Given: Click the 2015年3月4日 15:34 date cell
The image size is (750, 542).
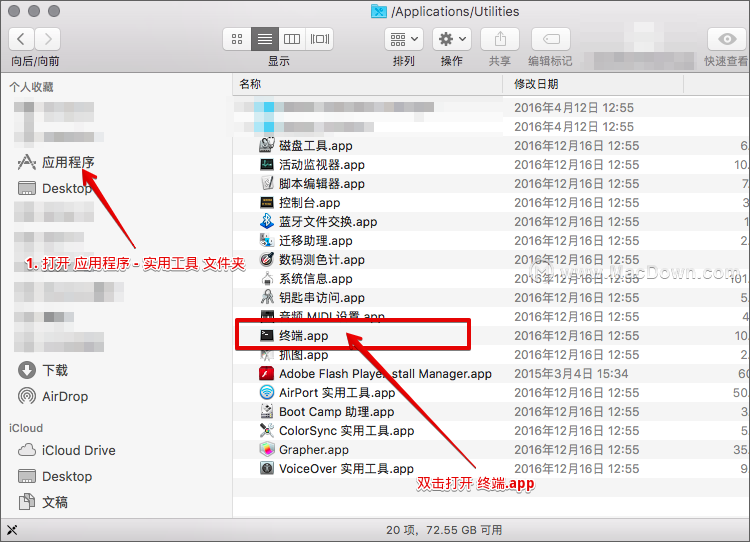Looking at the screenshot, I should [571, 374].
